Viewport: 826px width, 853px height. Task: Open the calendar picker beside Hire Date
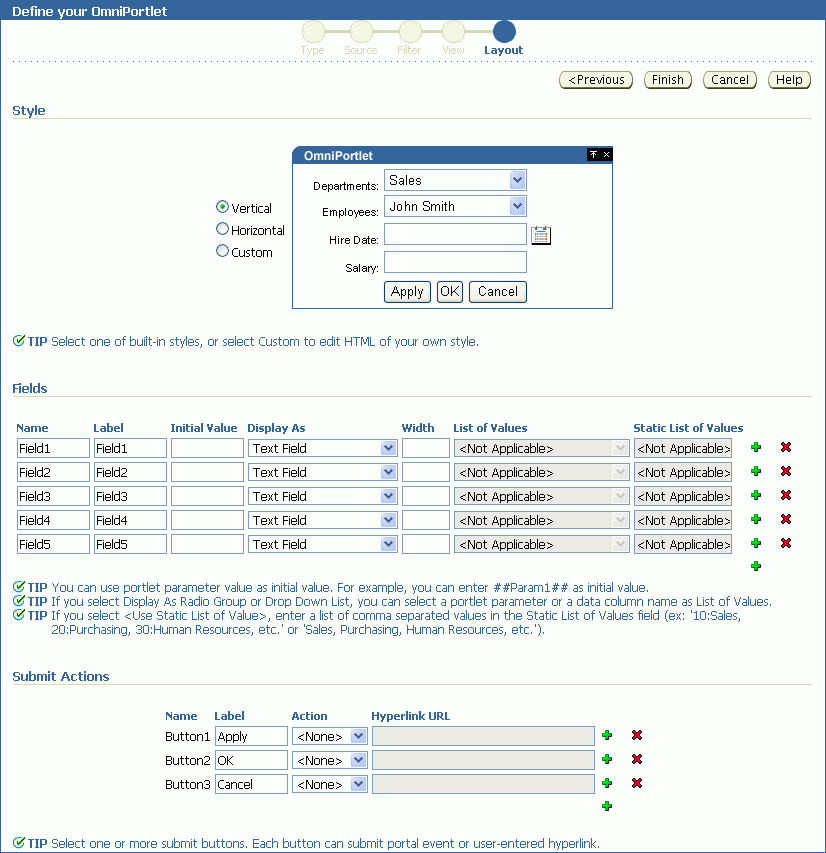point(540,233)
